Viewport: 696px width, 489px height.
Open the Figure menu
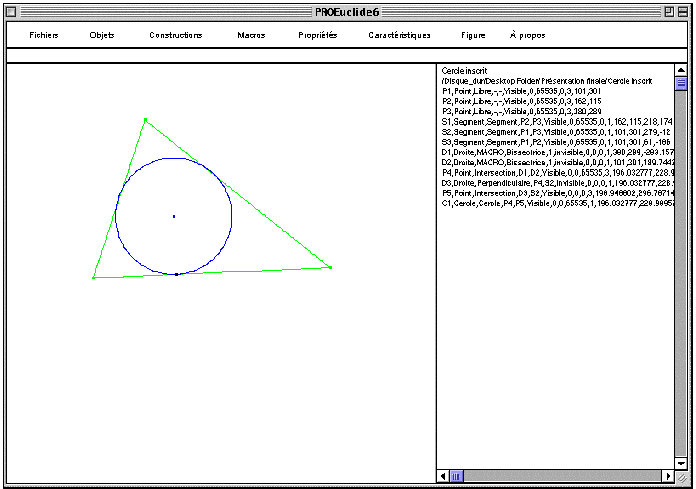[473, 35]
